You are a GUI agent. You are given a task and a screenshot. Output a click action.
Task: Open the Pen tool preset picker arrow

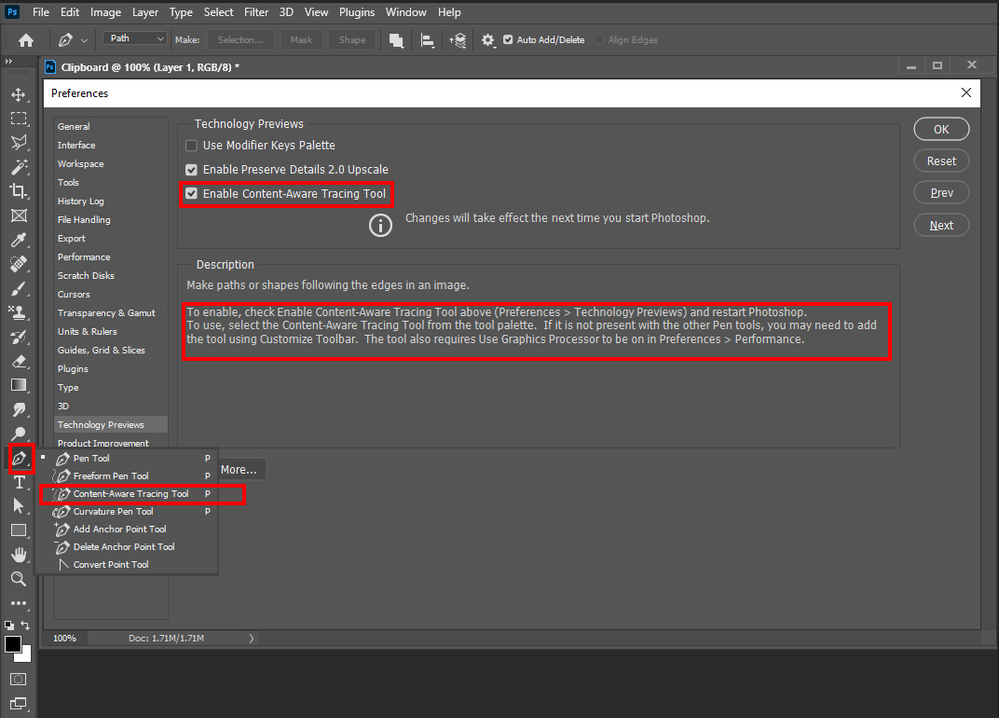pos(84,40)
